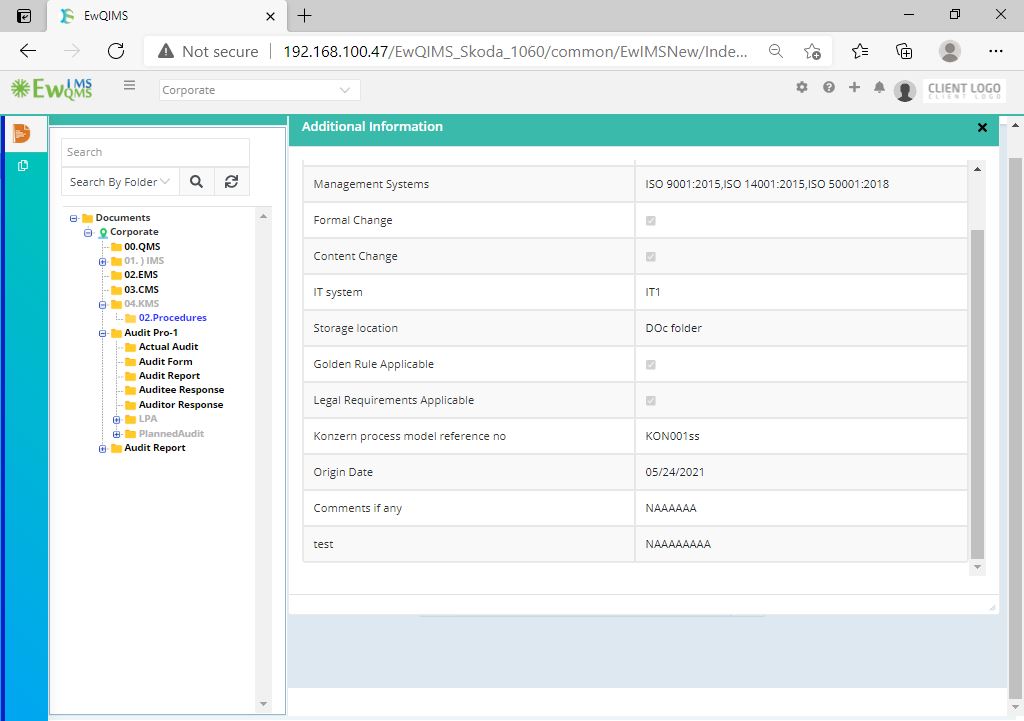Select the 03.CMS folder
The image size is (1024, 721).
point(141,289)
